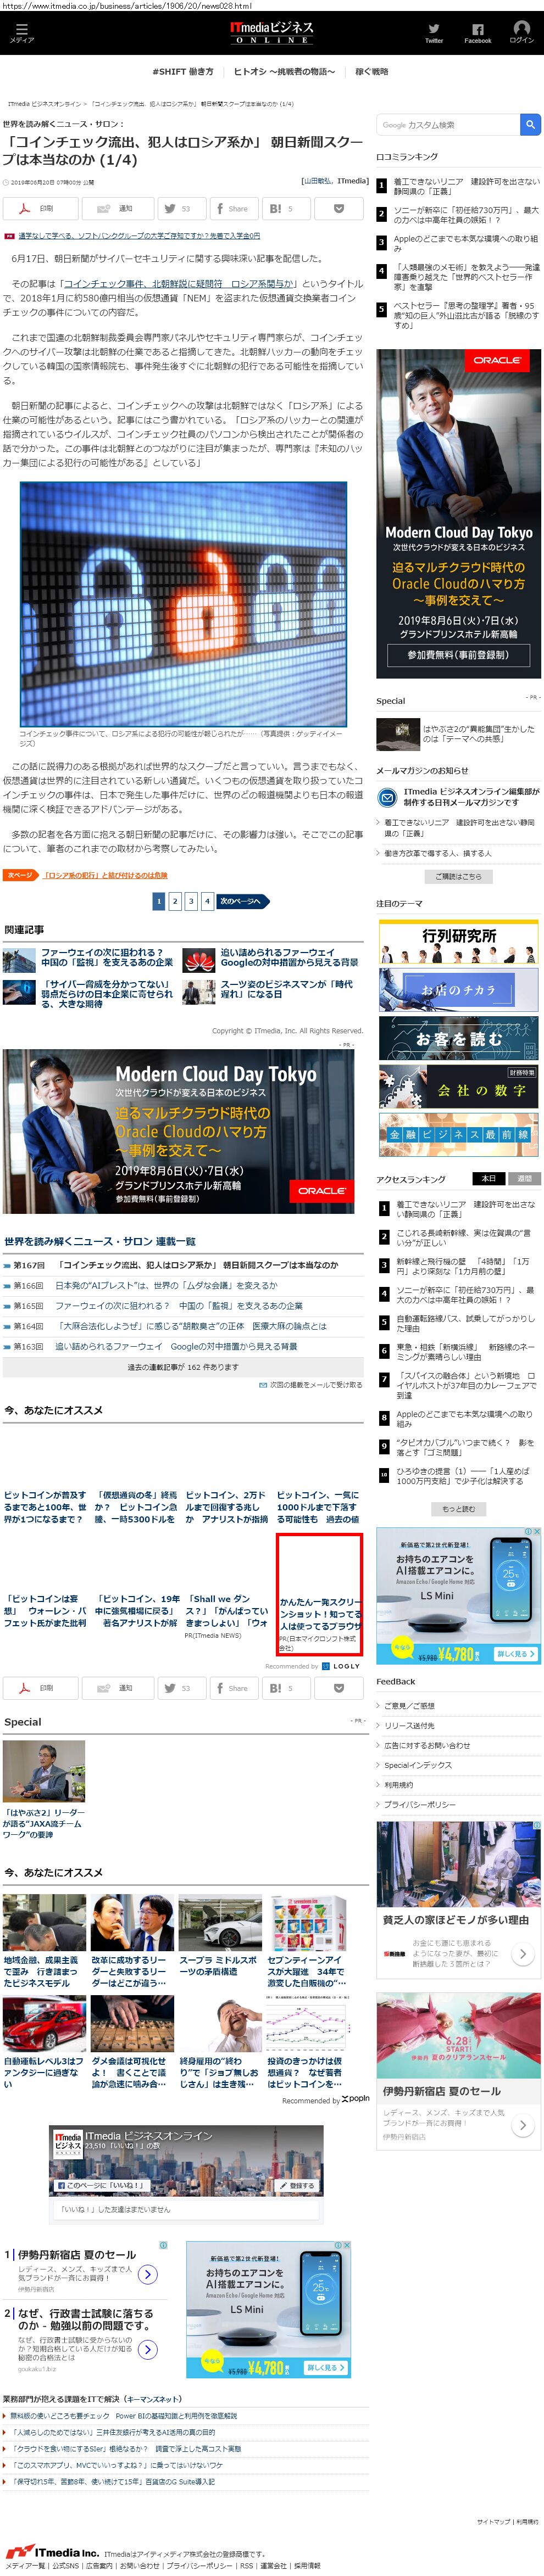Click 貧乏人の家ほどモノが多い理由 sidebar ad
Screen dimensions: 544x2576
[458, 1899]
